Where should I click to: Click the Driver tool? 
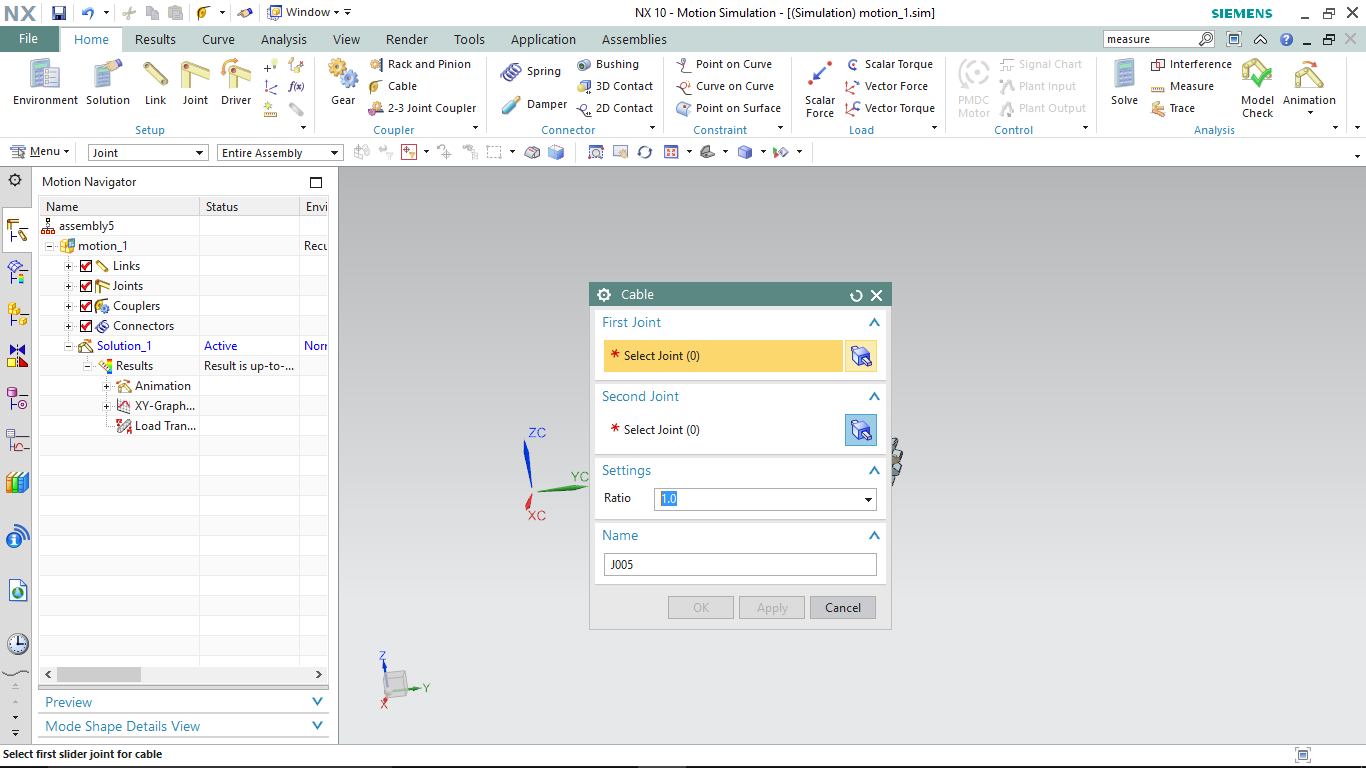pyautogui.click(x=236, y=82)
